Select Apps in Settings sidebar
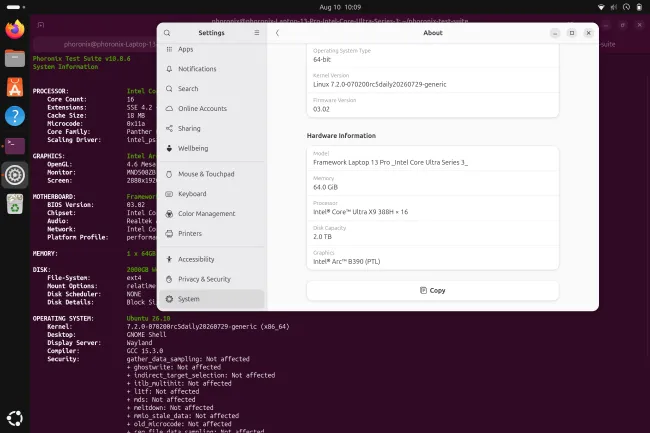This screenshot has height=433, width=650. 212,49
